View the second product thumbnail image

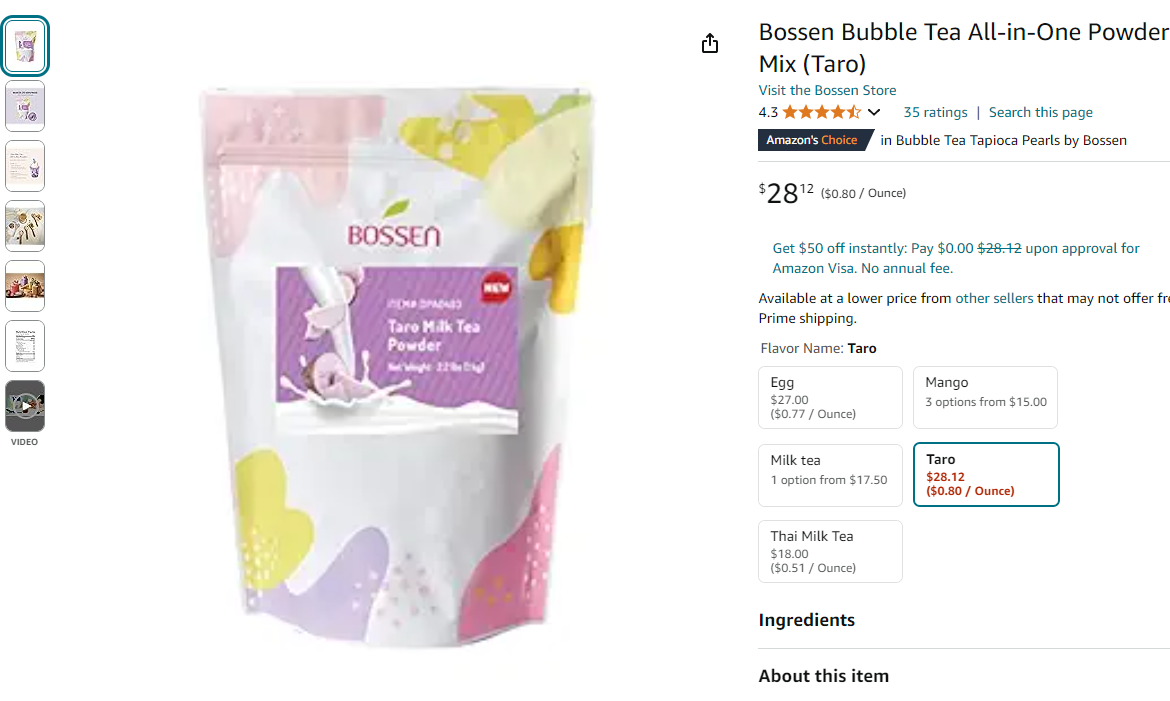25,106
